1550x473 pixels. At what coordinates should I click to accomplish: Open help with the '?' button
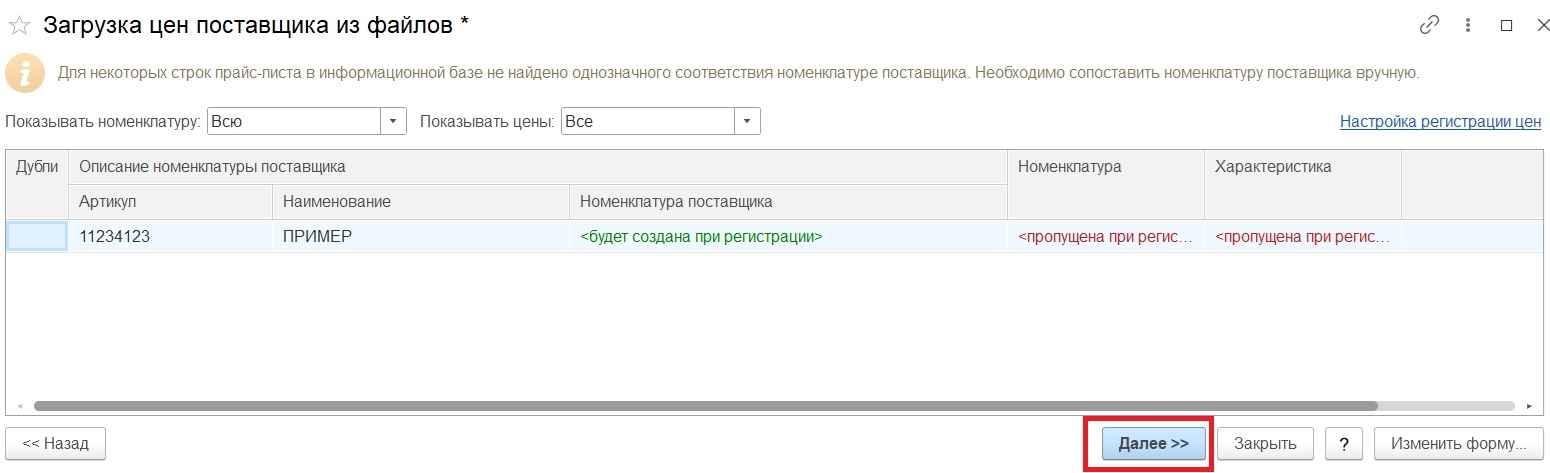pos(1344,443)
